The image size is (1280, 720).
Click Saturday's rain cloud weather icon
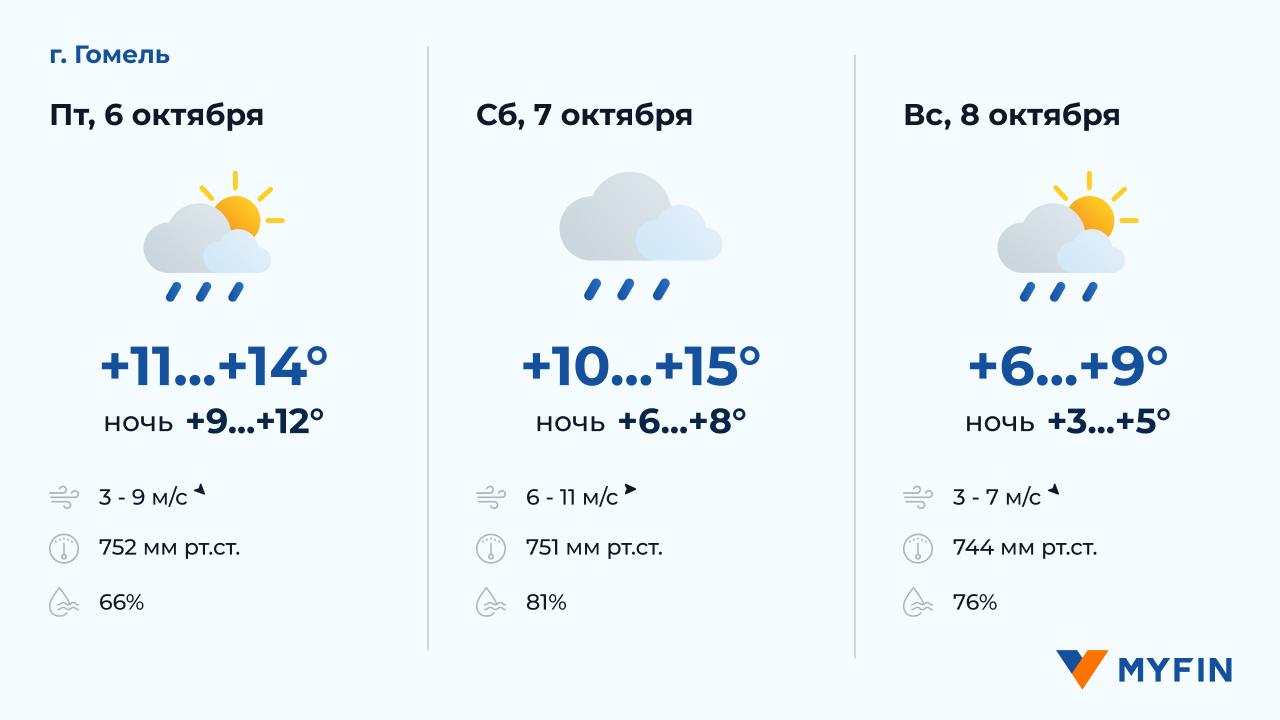pyautogui.click(x=640, y=237)
